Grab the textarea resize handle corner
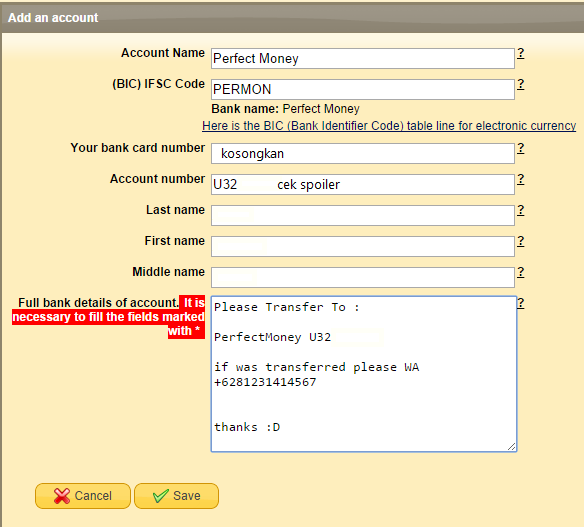The width and height of the screenshot is (584, 527). click(x=512, y=447)
